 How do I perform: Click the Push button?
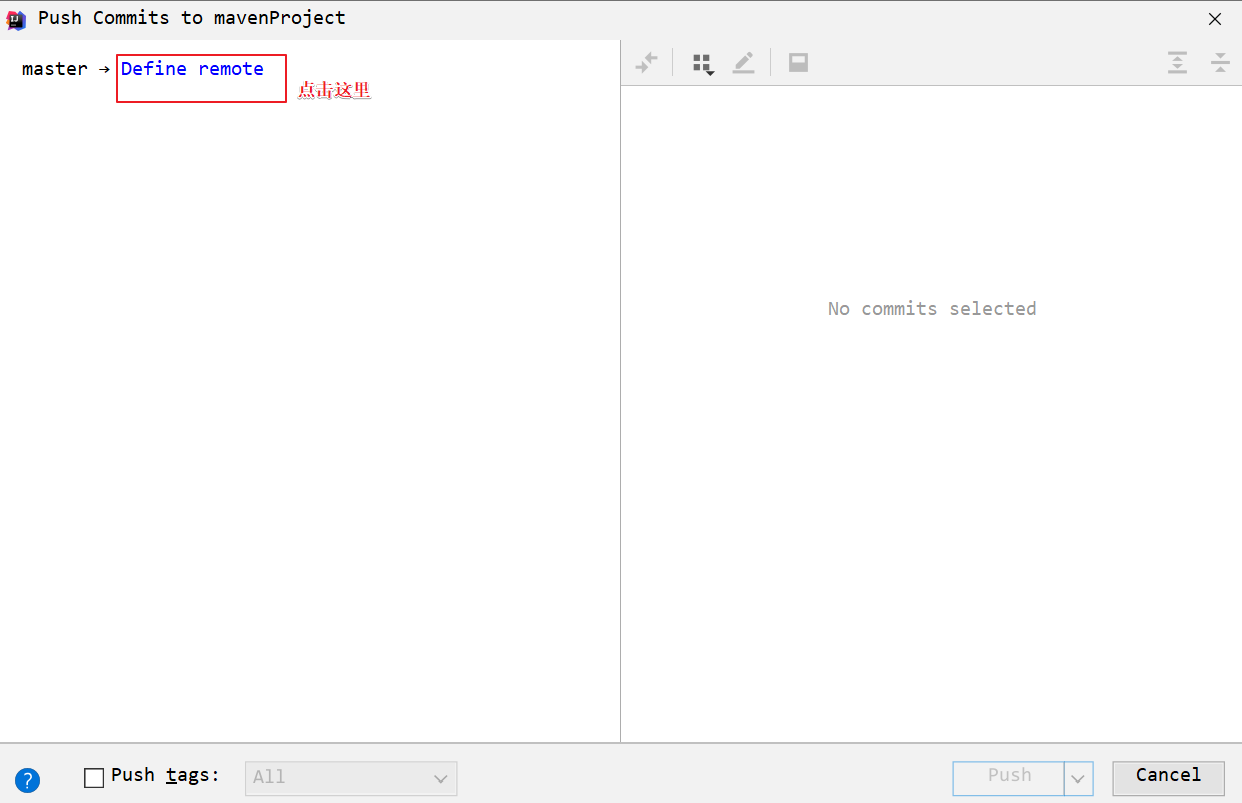(1008, 777)
